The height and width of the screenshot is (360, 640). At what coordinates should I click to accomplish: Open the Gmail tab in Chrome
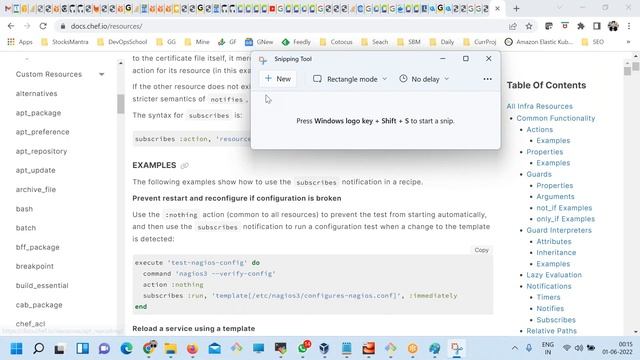coord(8,8)
